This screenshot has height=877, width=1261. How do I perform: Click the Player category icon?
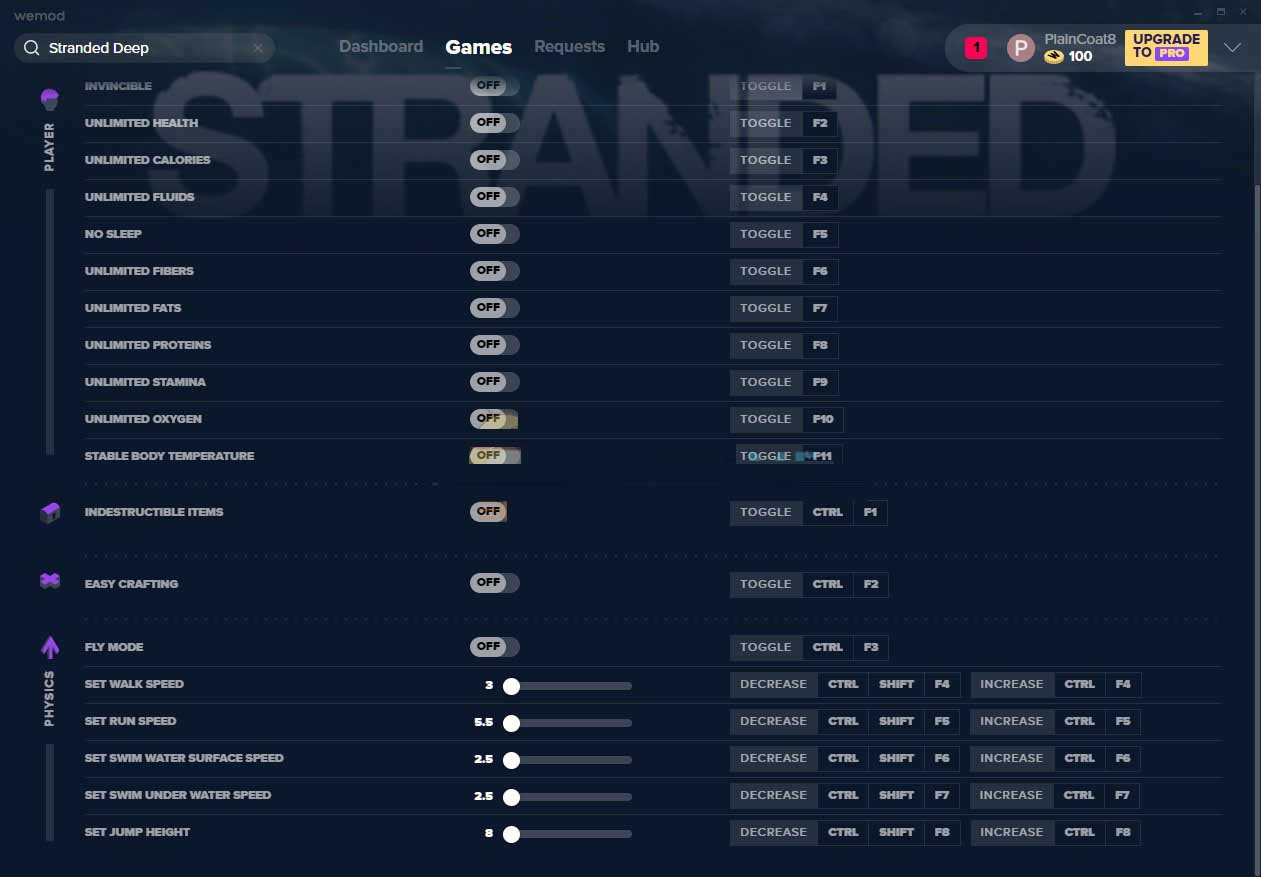(50, 99)
